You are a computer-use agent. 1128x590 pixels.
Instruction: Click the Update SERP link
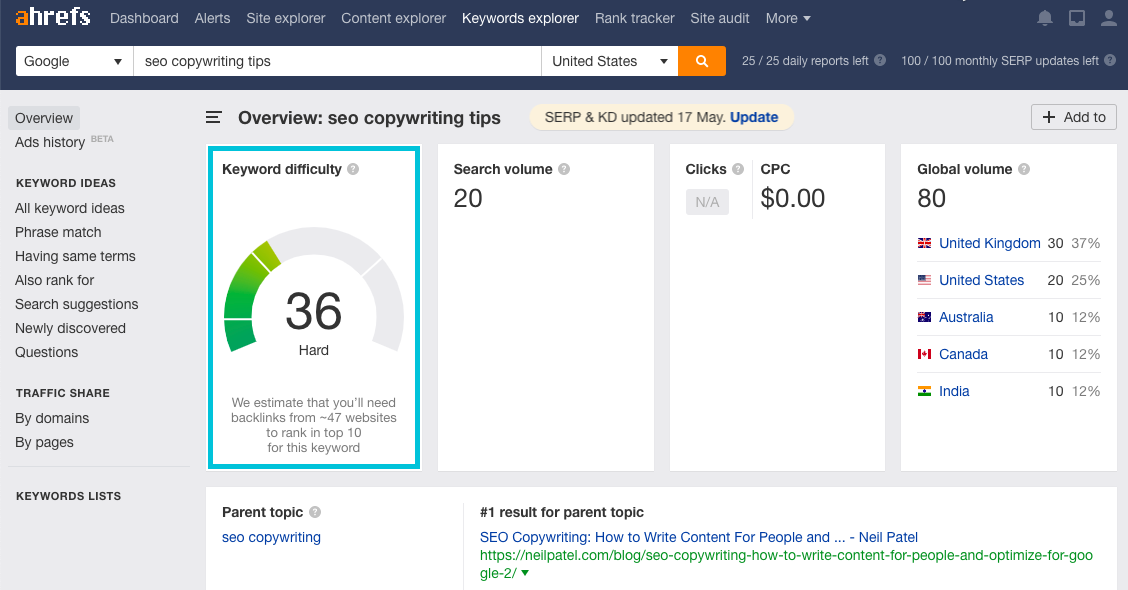(754, 117)
